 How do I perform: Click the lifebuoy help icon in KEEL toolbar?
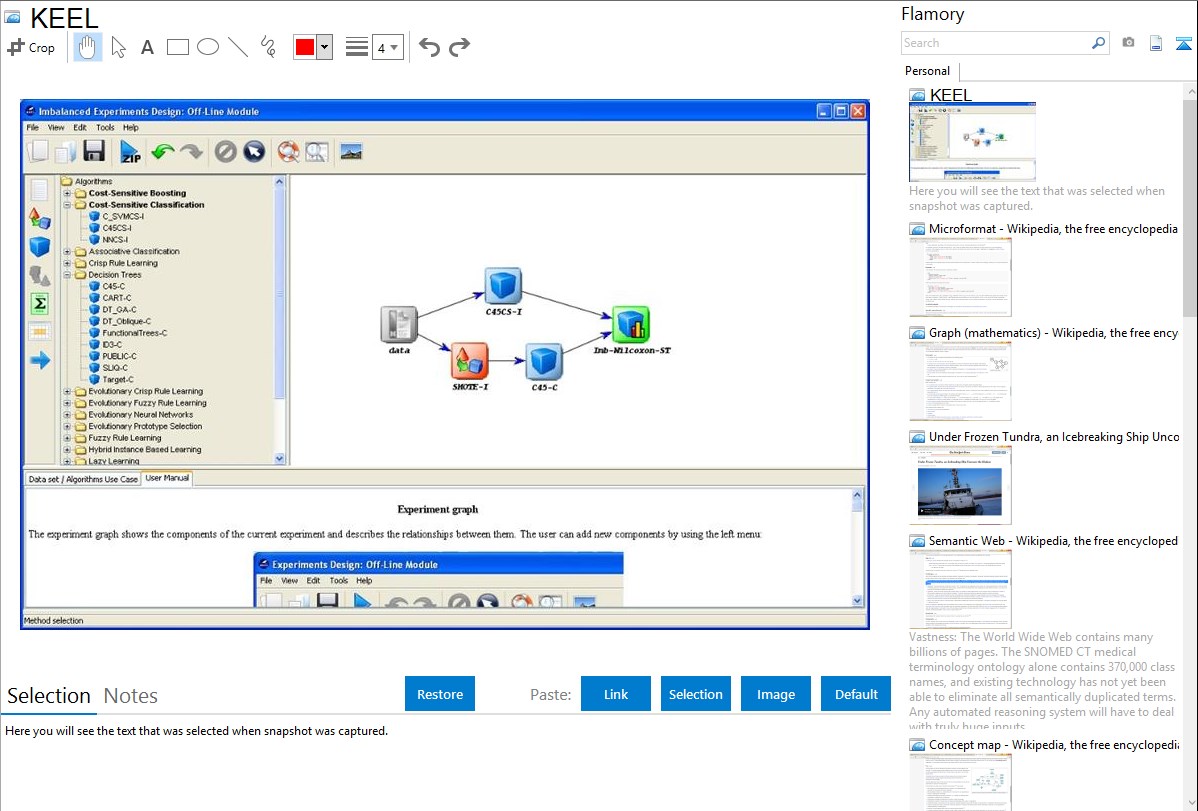coord(288,151)
